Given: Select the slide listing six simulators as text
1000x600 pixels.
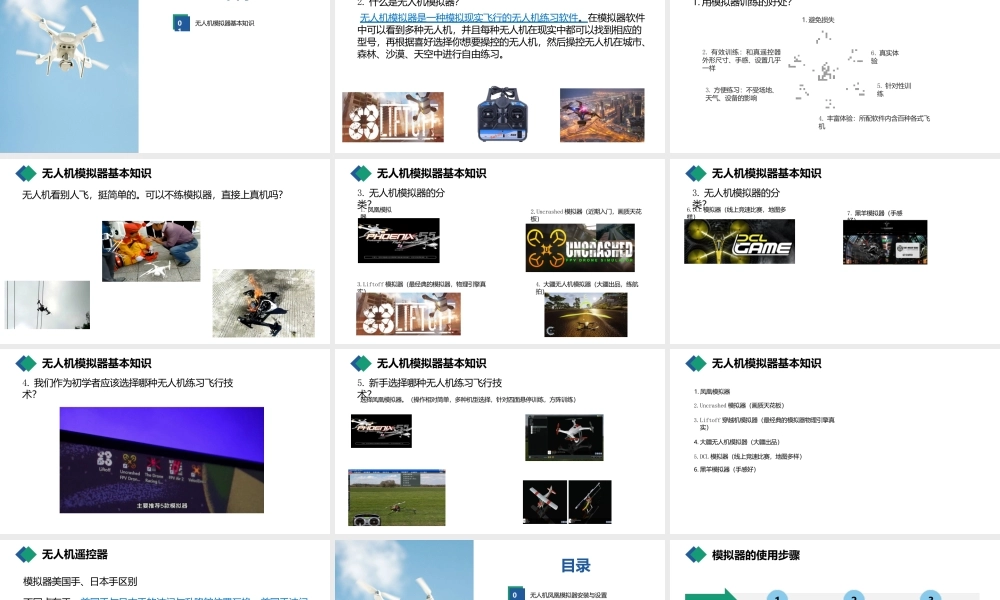Looking at the screenshot, I should coord(835,441).
